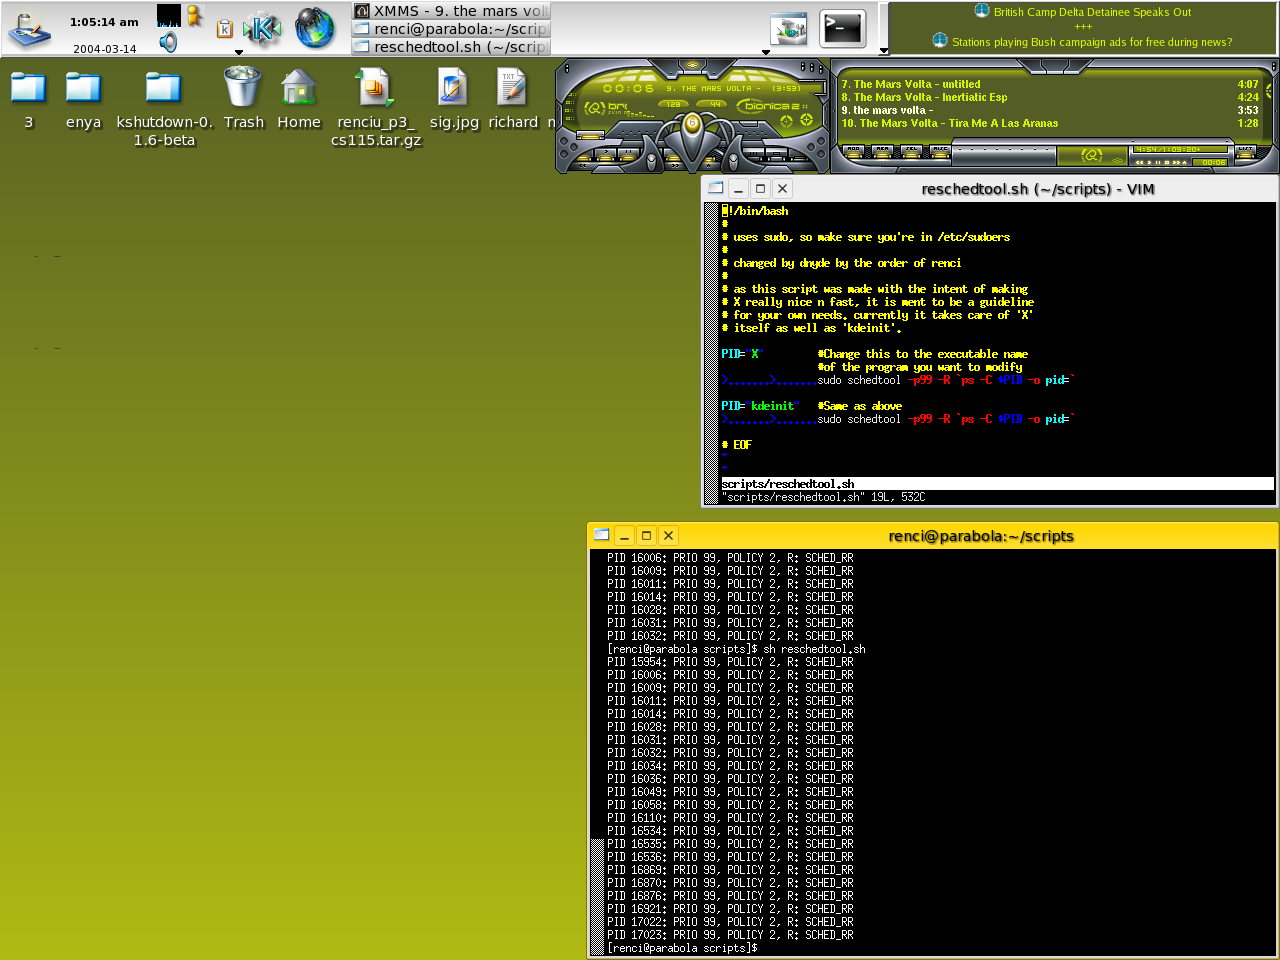Expand the arrow below the pager icon
Viewport: 1280px width, 960px height.
pyautogui.click(x=766, y=52)
